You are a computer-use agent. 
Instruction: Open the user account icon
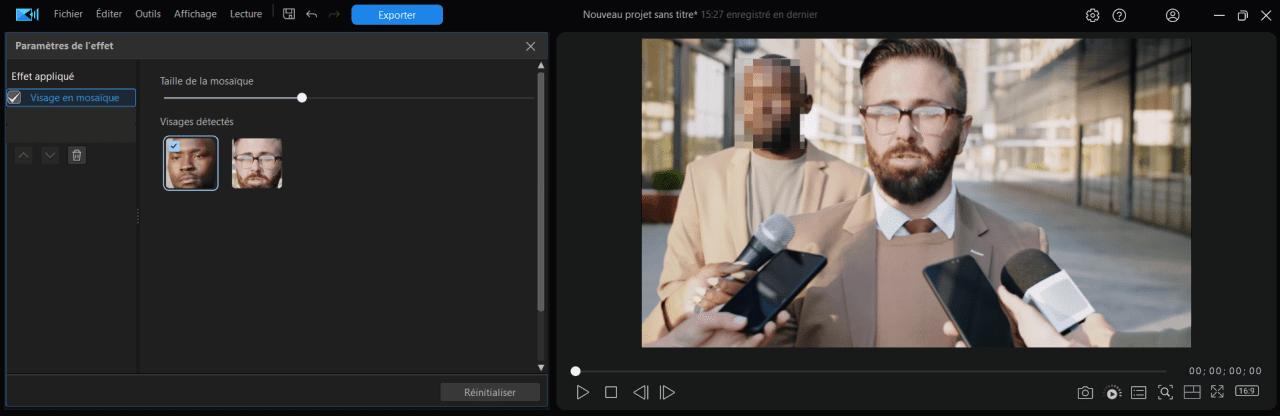pyautogui.click(x=1173, y=15)
